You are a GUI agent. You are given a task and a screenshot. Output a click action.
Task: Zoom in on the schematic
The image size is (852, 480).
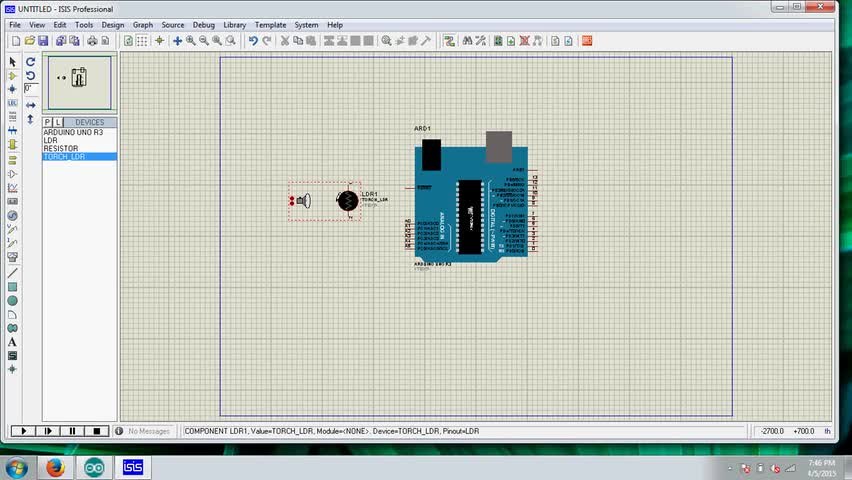tap(191, 41)
